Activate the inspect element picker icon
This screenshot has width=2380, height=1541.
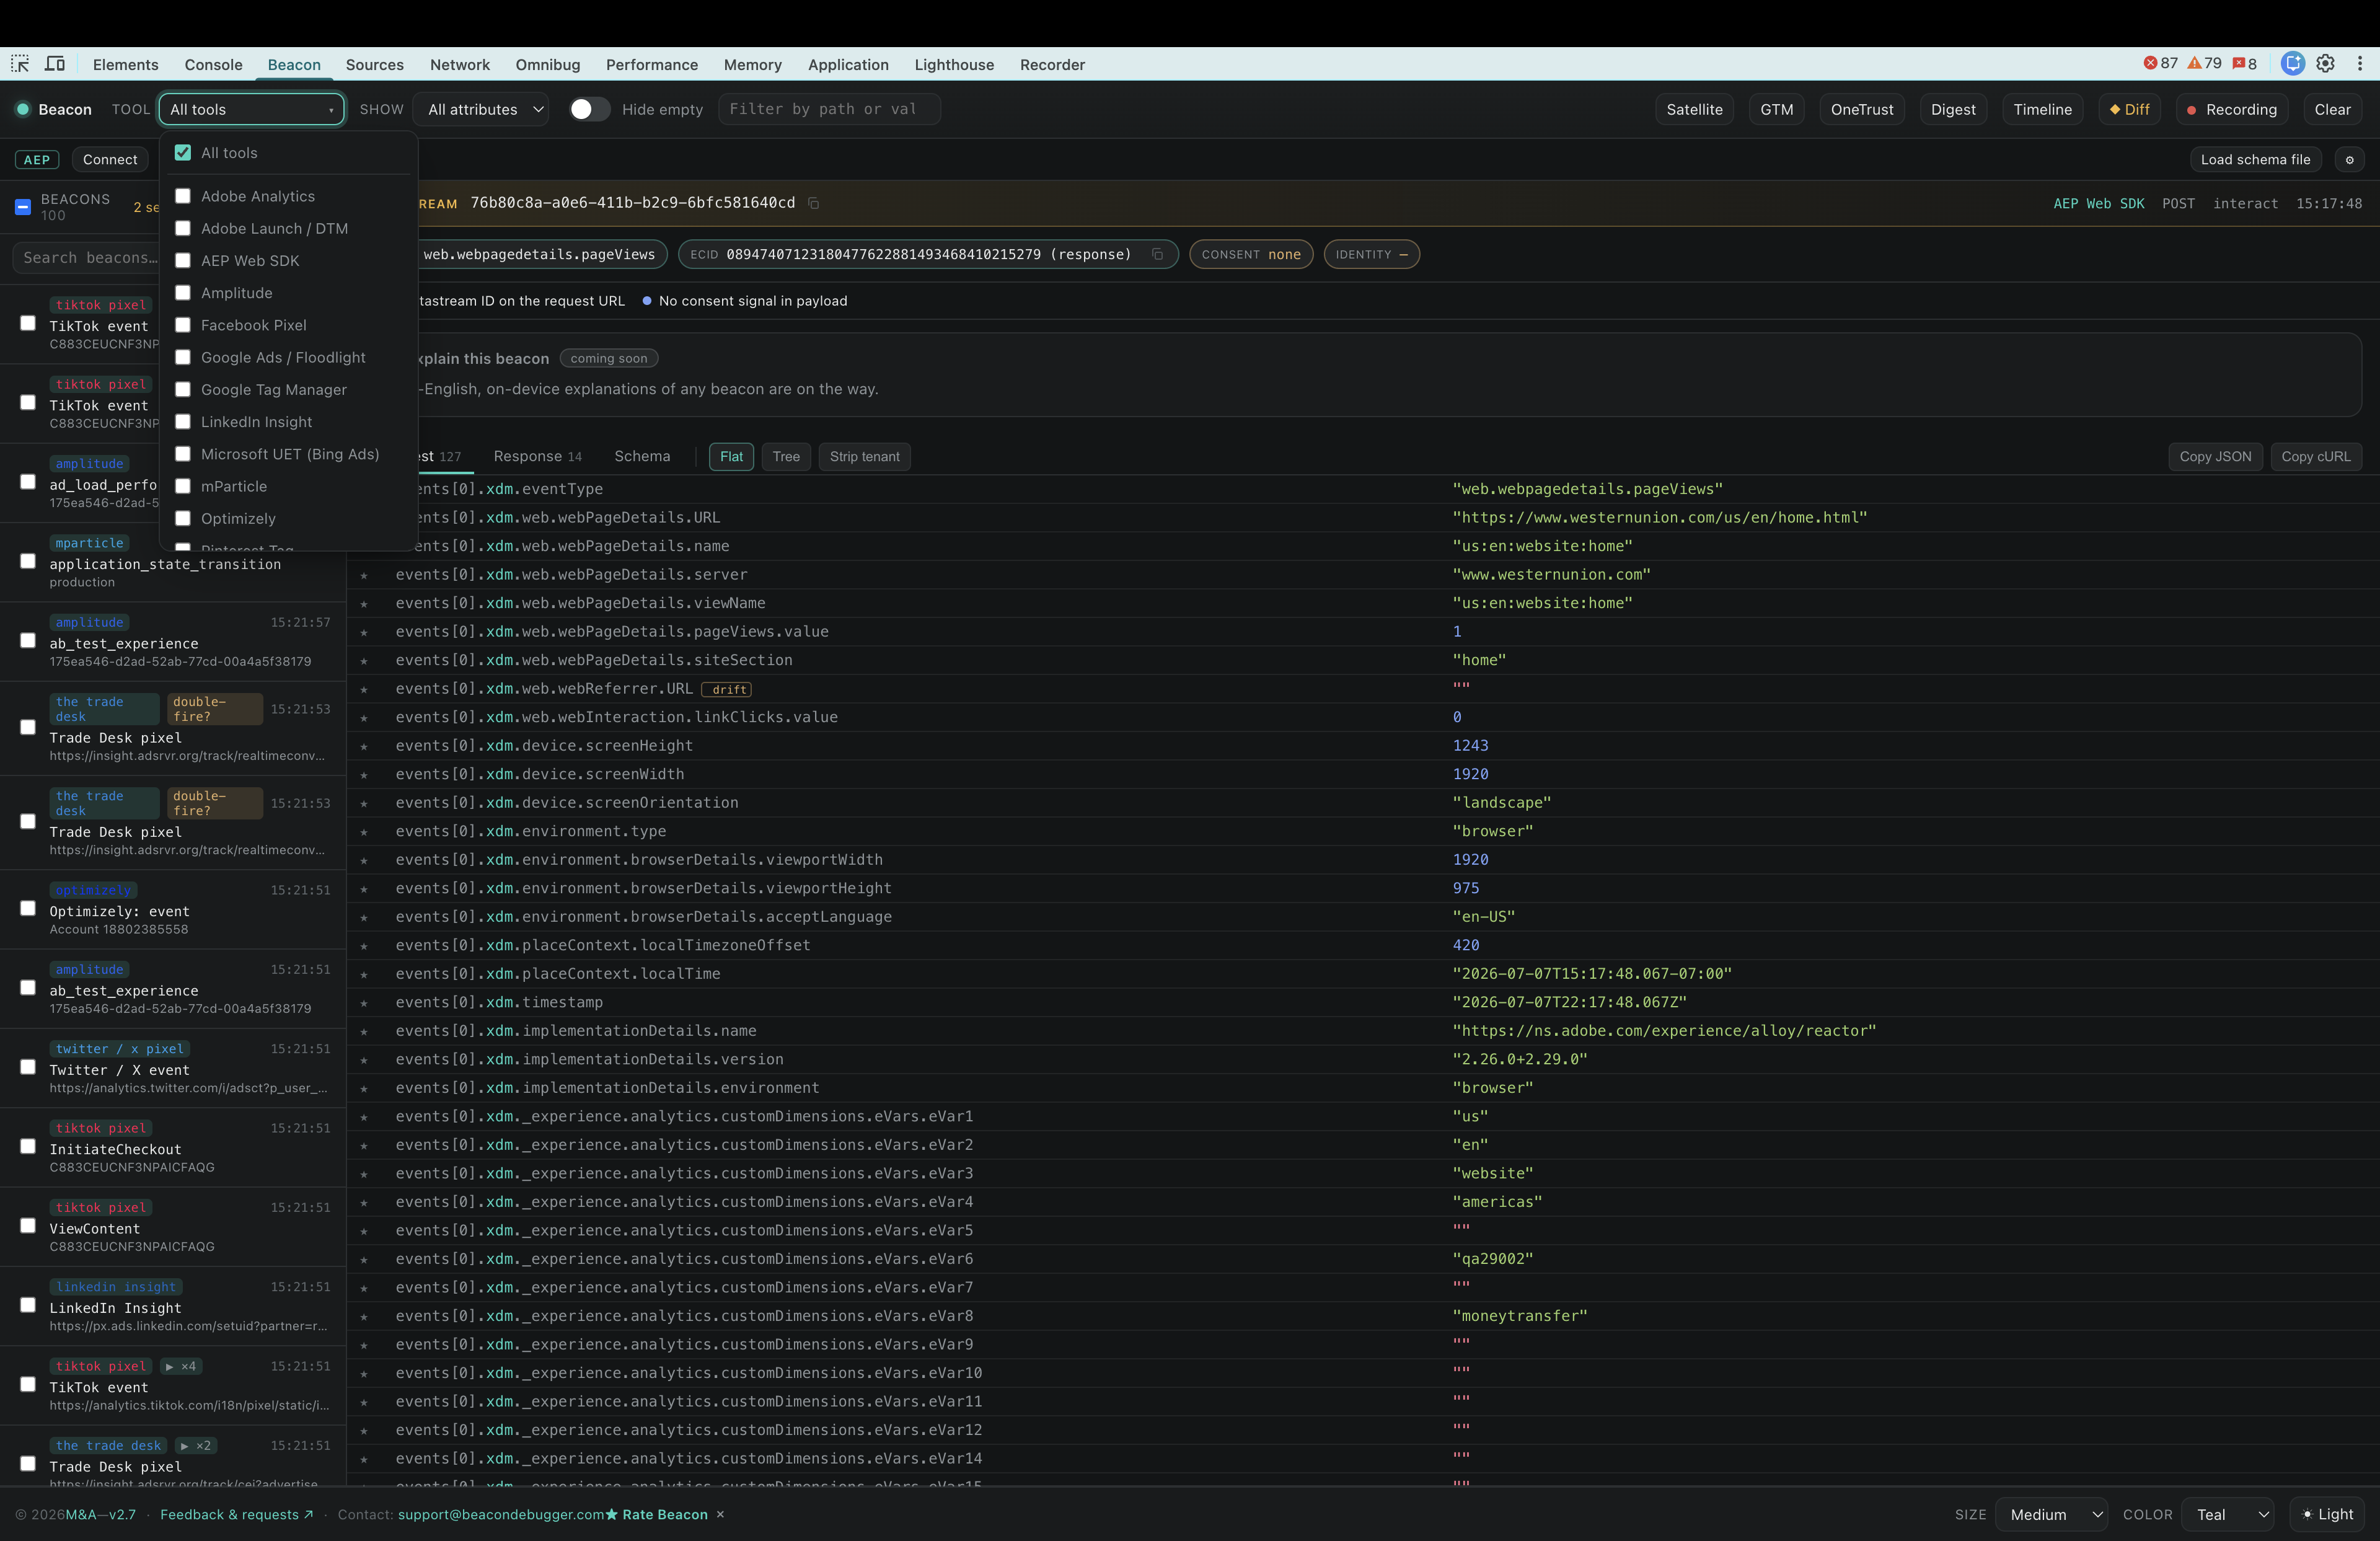pos(20,64)
